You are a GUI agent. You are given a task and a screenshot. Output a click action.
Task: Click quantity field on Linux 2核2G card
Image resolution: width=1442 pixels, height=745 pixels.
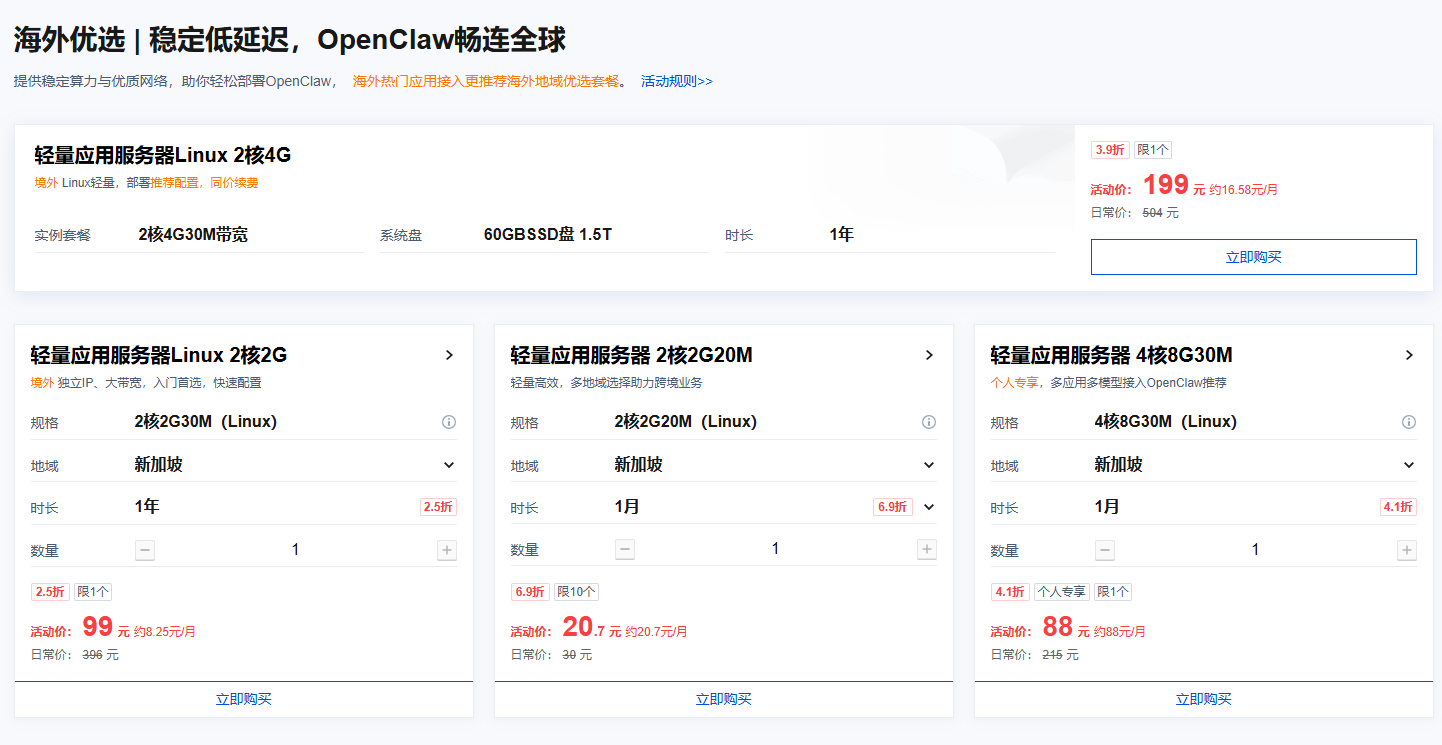pos(296,550)
